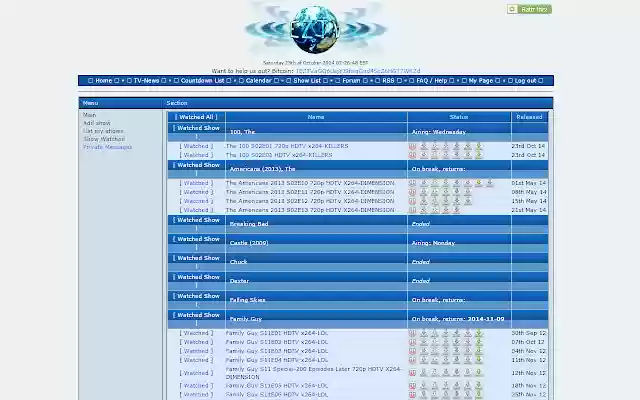Click the red icon in The Americans S02E13 row
640x400 pixels.
412,210
